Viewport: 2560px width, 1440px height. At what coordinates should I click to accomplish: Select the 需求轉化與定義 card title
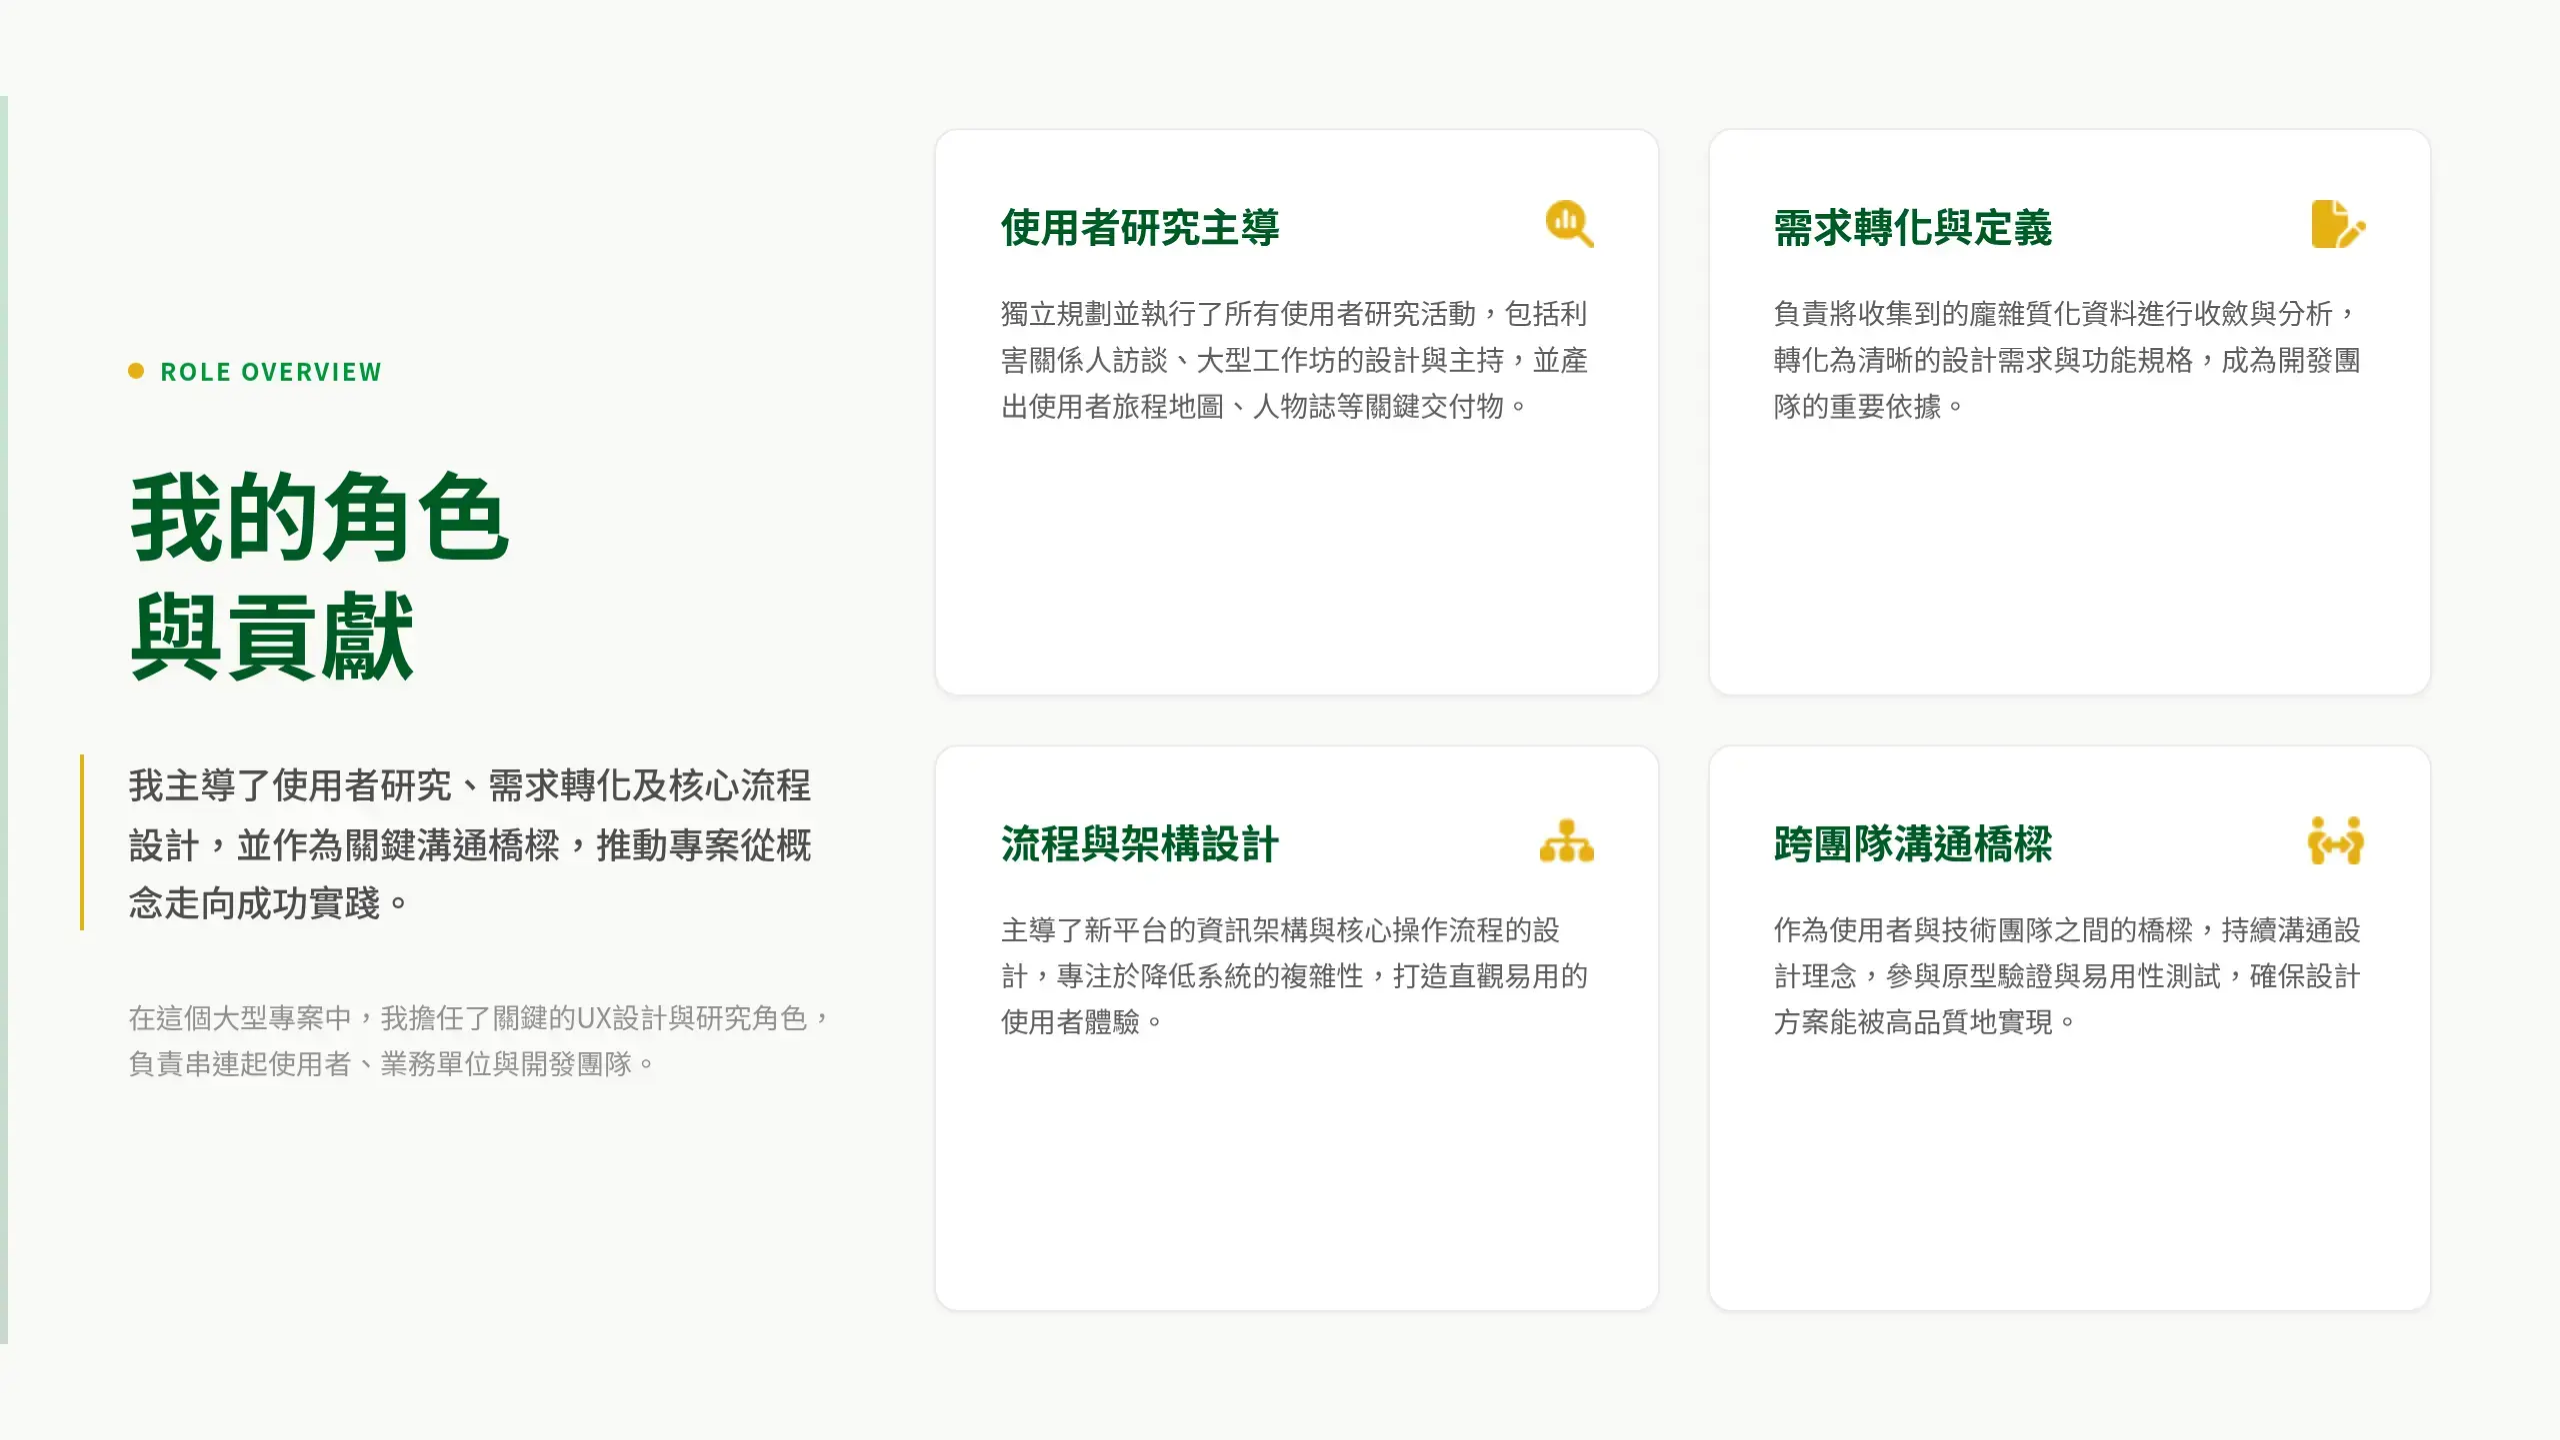pos(1912,228)
